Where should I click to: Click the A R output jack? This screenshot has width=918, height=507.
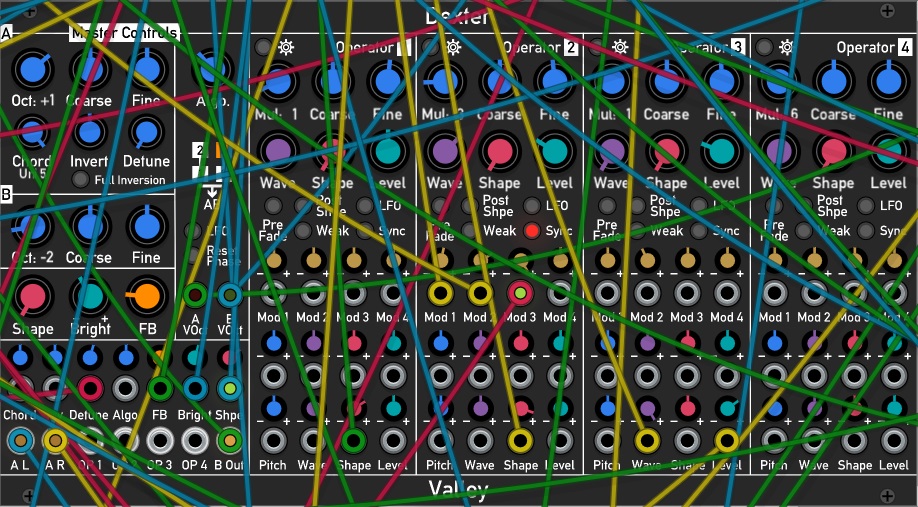(x=55, y=441)
